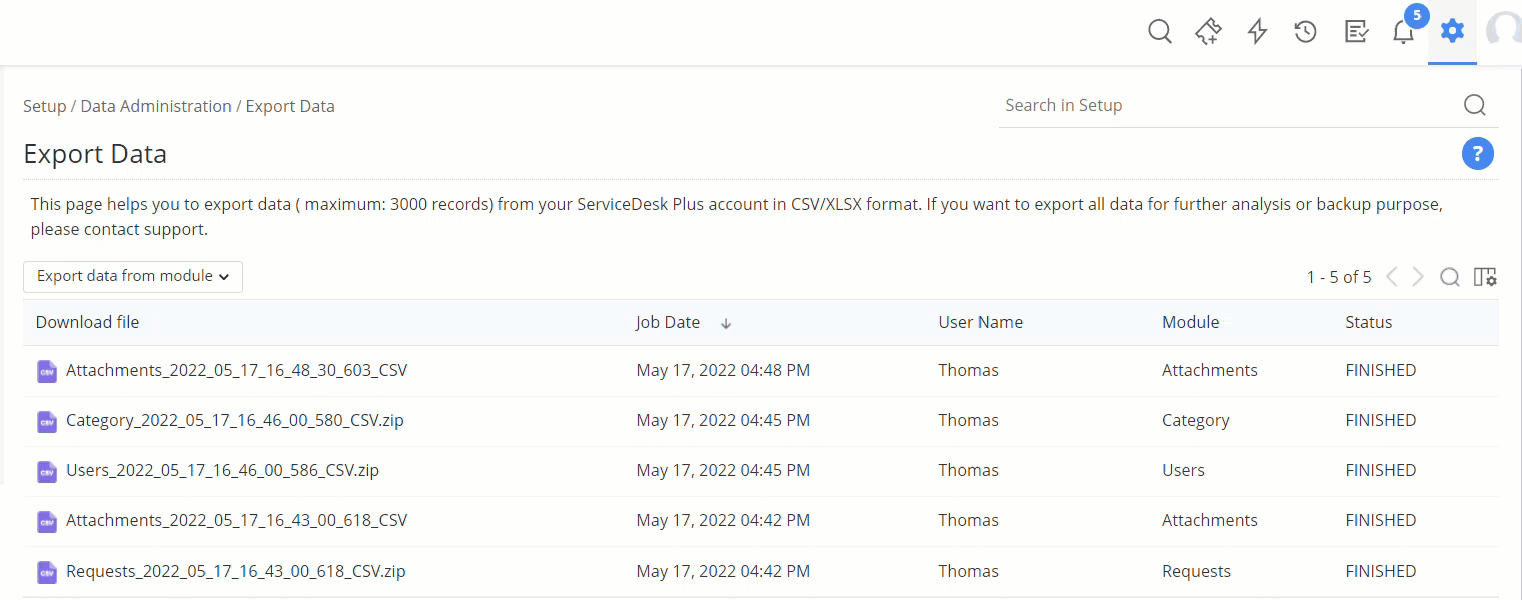Go to previous page chevron
The width and height of the screenshot is (1522, 600).
click(1392, 277)
